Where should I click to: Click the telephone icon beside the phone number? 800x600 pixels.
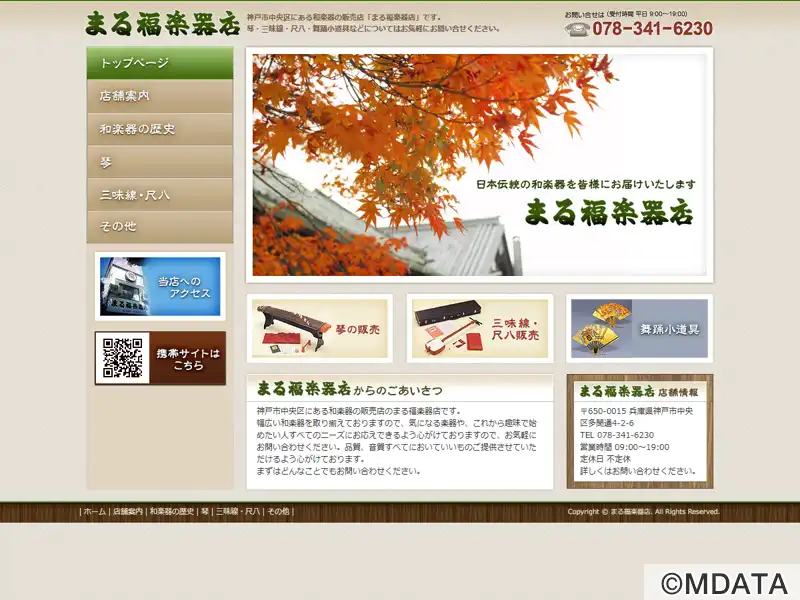pos(576,29)
